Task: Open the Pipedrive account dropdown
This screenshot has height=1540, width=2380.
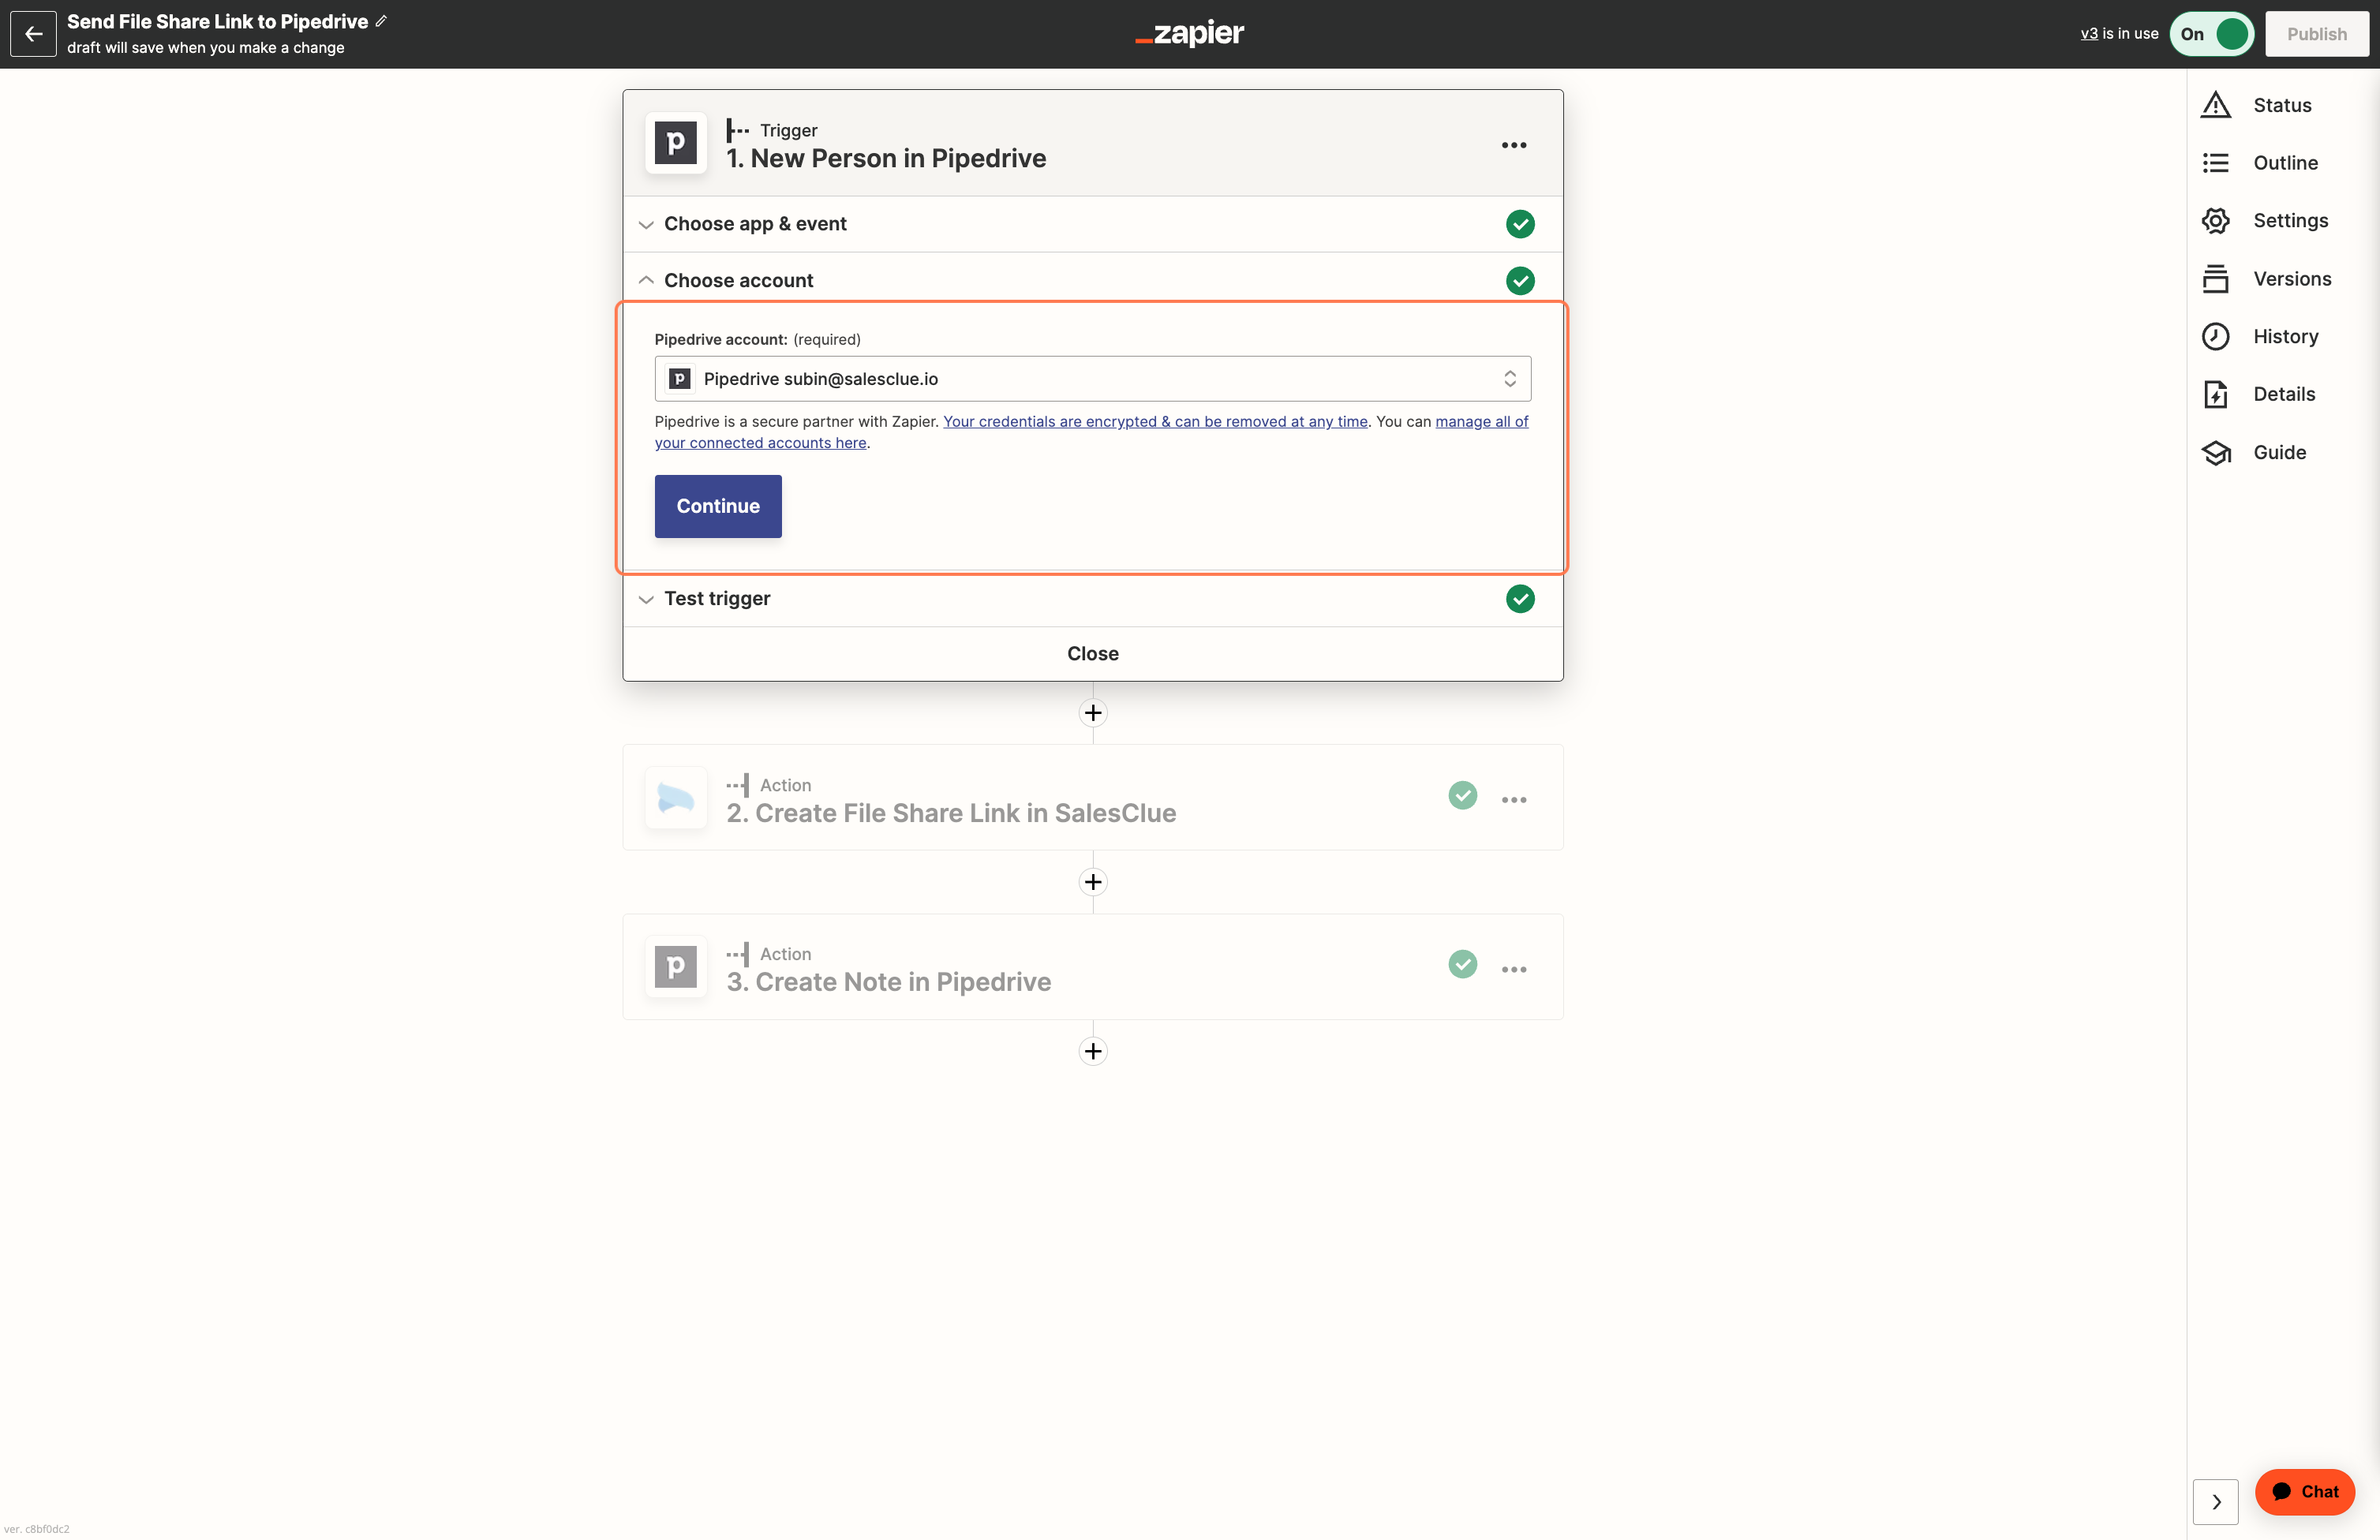Action: click(1092, 379)
